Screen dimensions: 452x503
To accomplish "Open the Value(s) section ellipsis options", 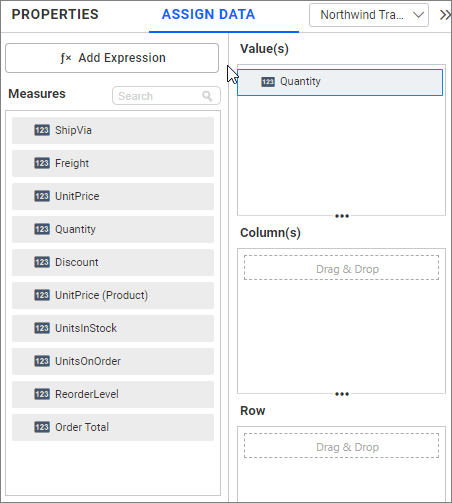I will 342,216.
